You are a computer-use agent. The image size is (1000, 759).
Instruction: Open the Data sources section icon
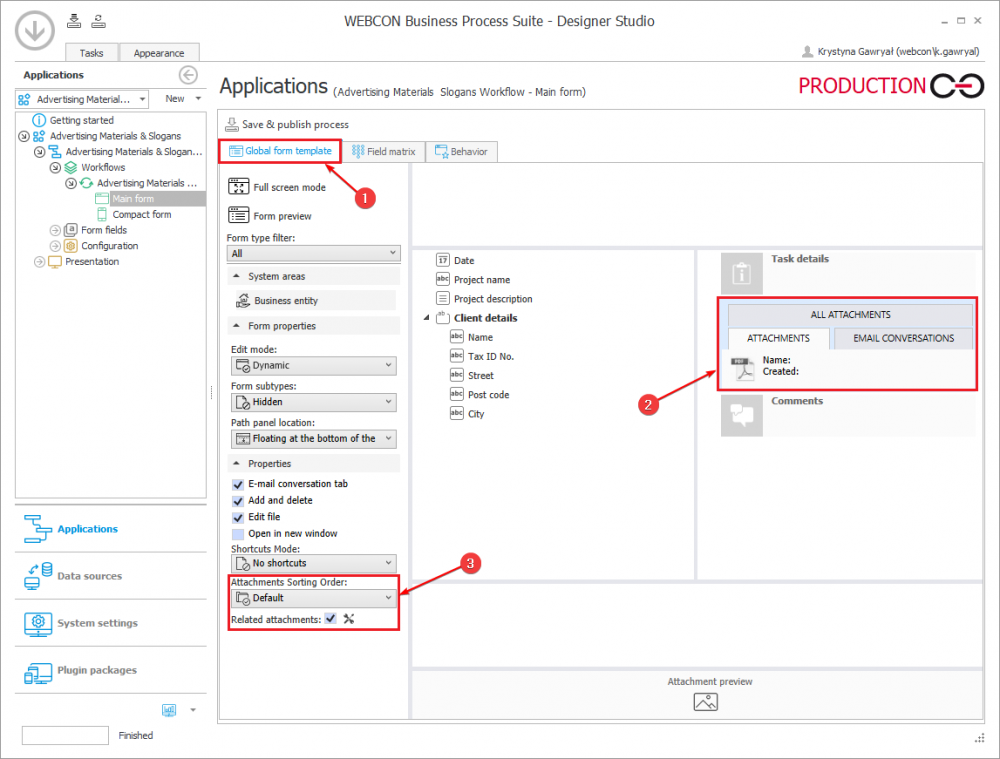[x=38, y=576]
